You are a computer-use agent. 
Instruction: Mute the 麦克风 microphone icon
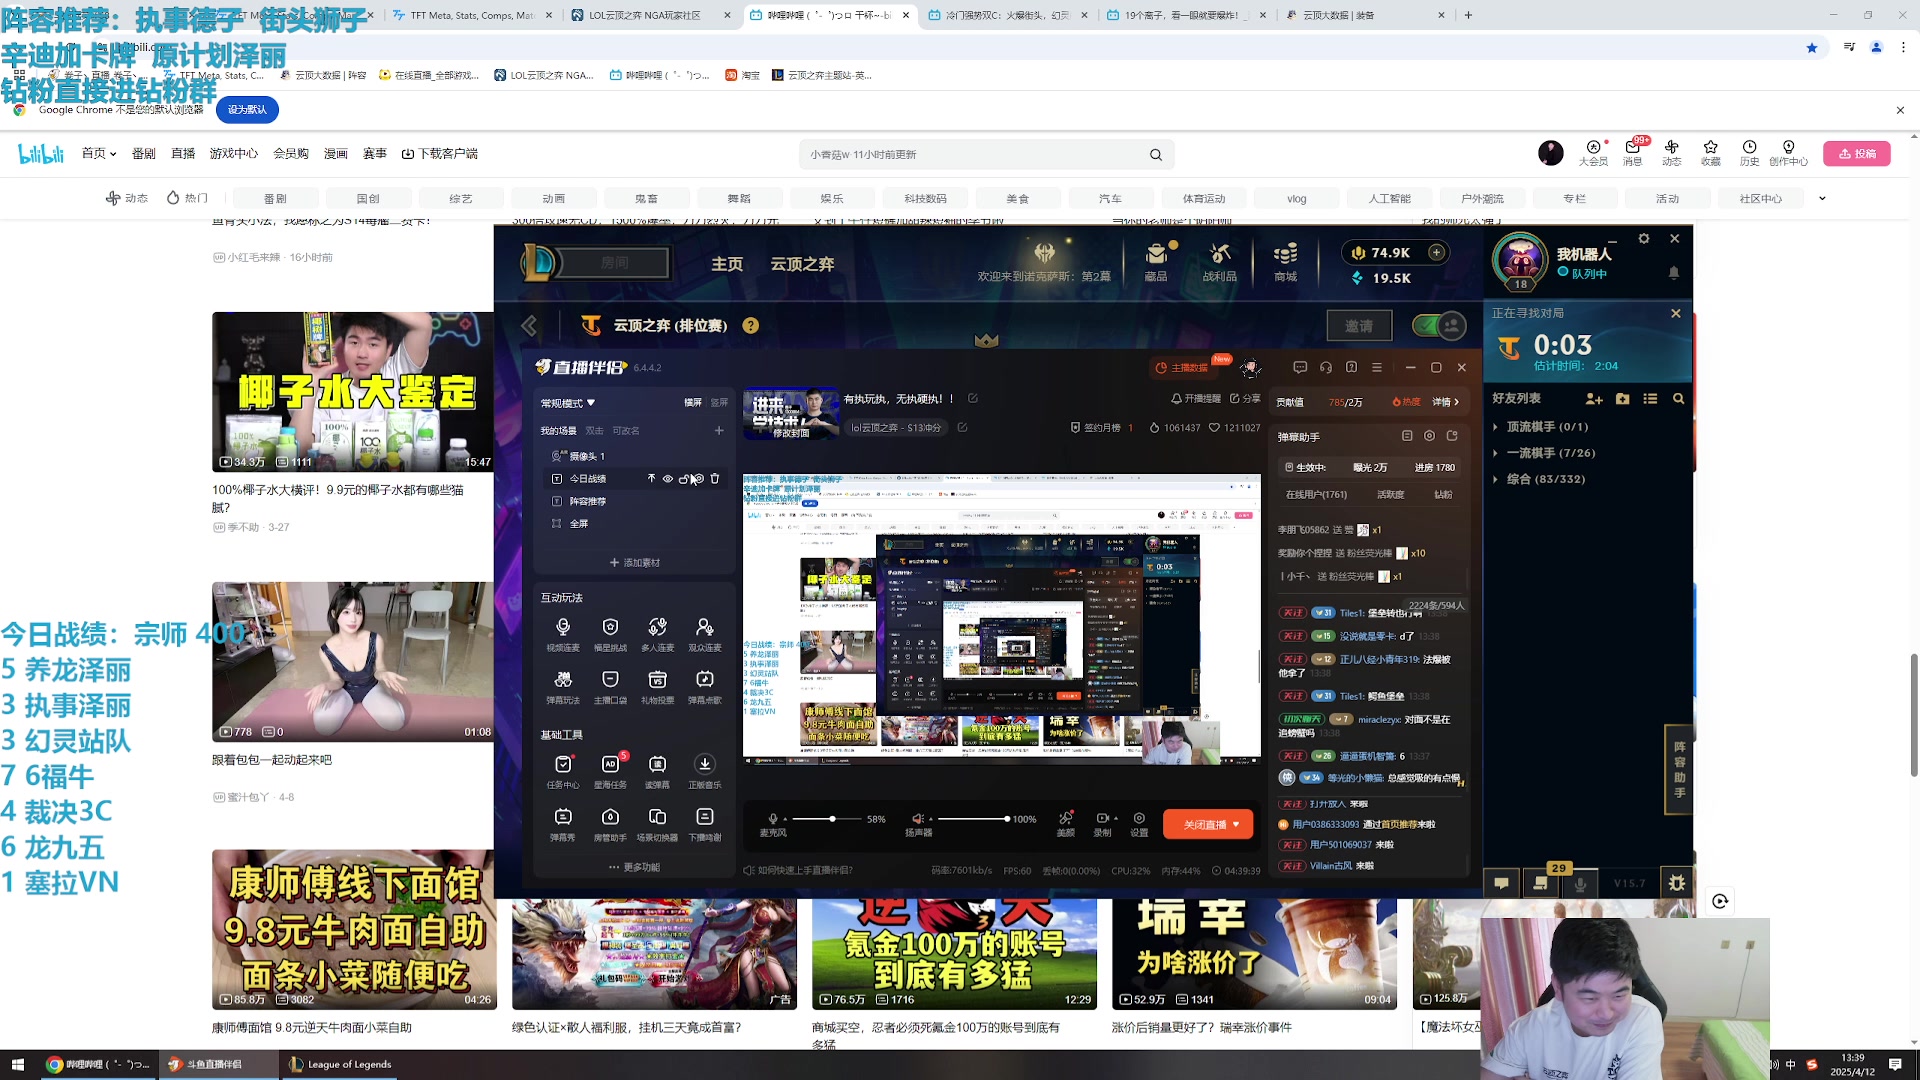tap(772, 819)
